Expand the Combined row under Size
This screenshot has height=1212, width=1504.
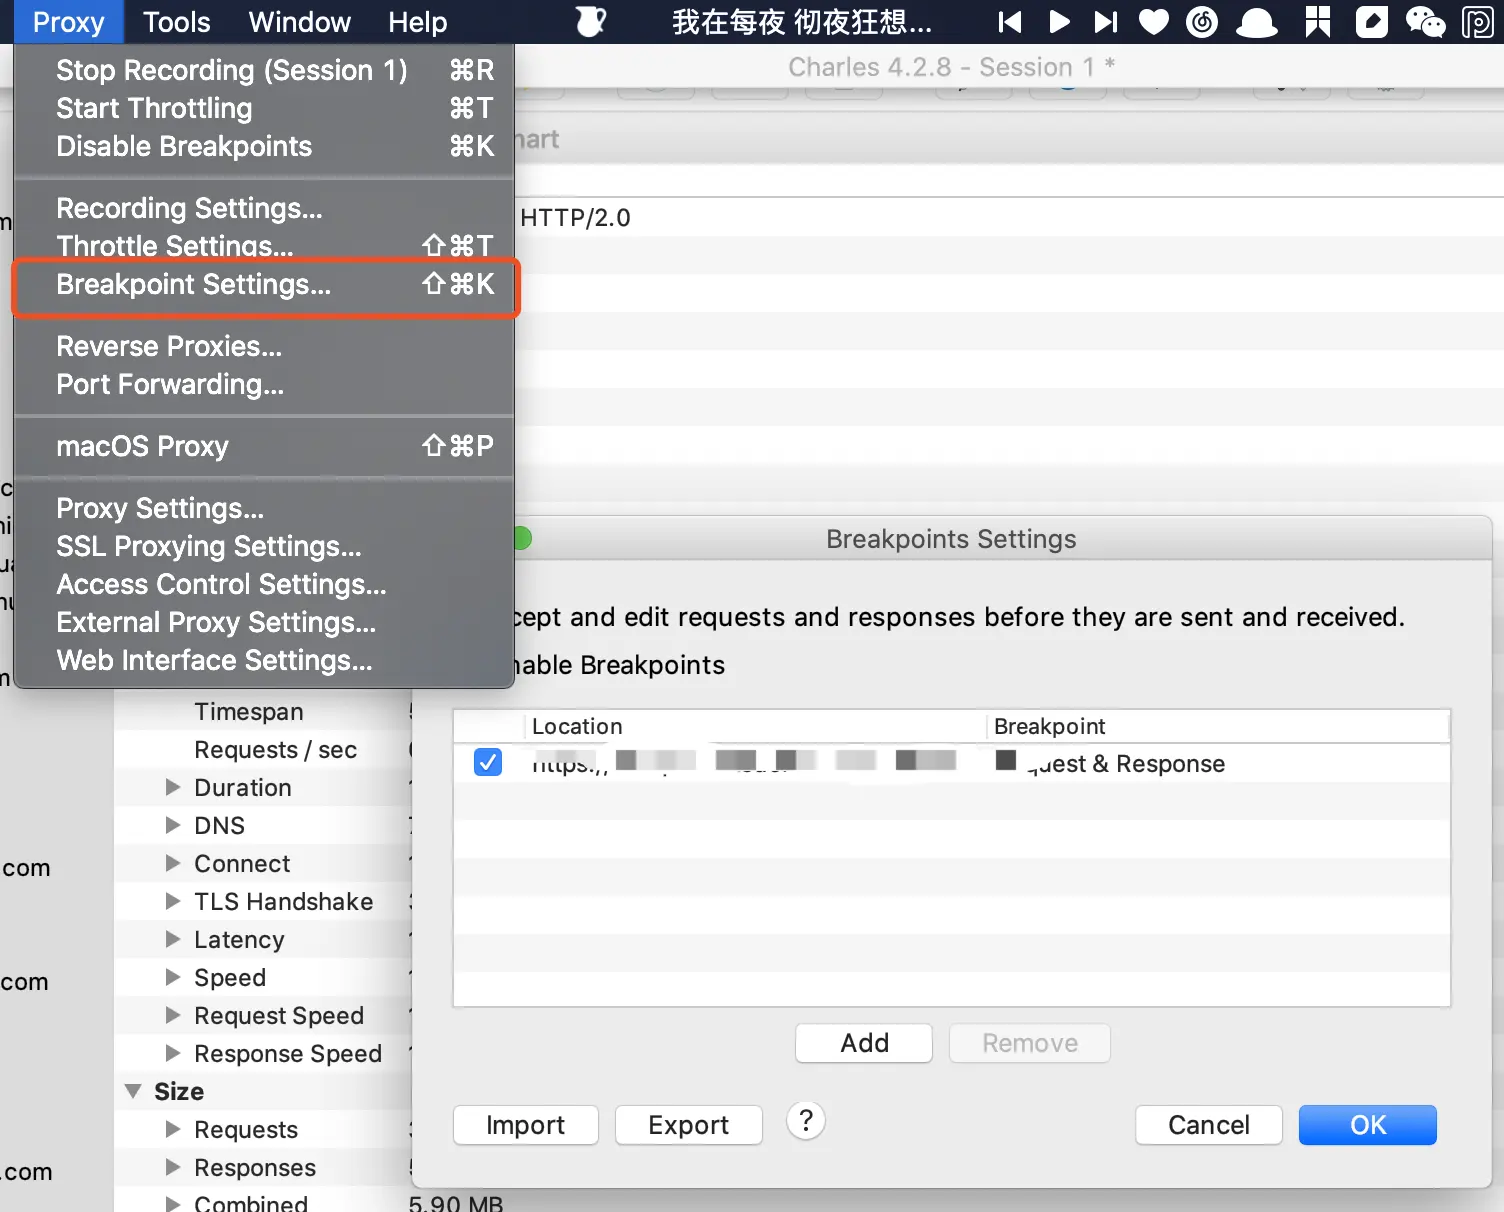point(173,1203)
